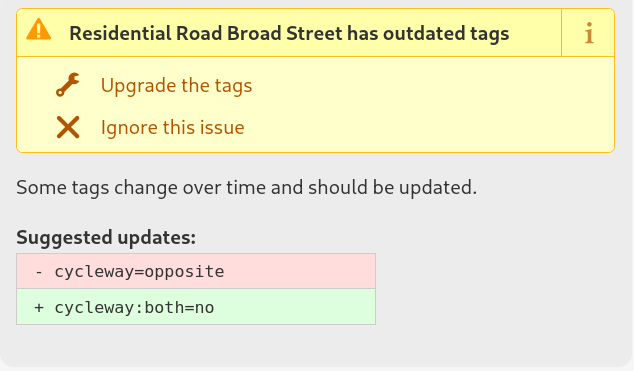Click the 'opposite' value in red row

click(x=184, y=272)
